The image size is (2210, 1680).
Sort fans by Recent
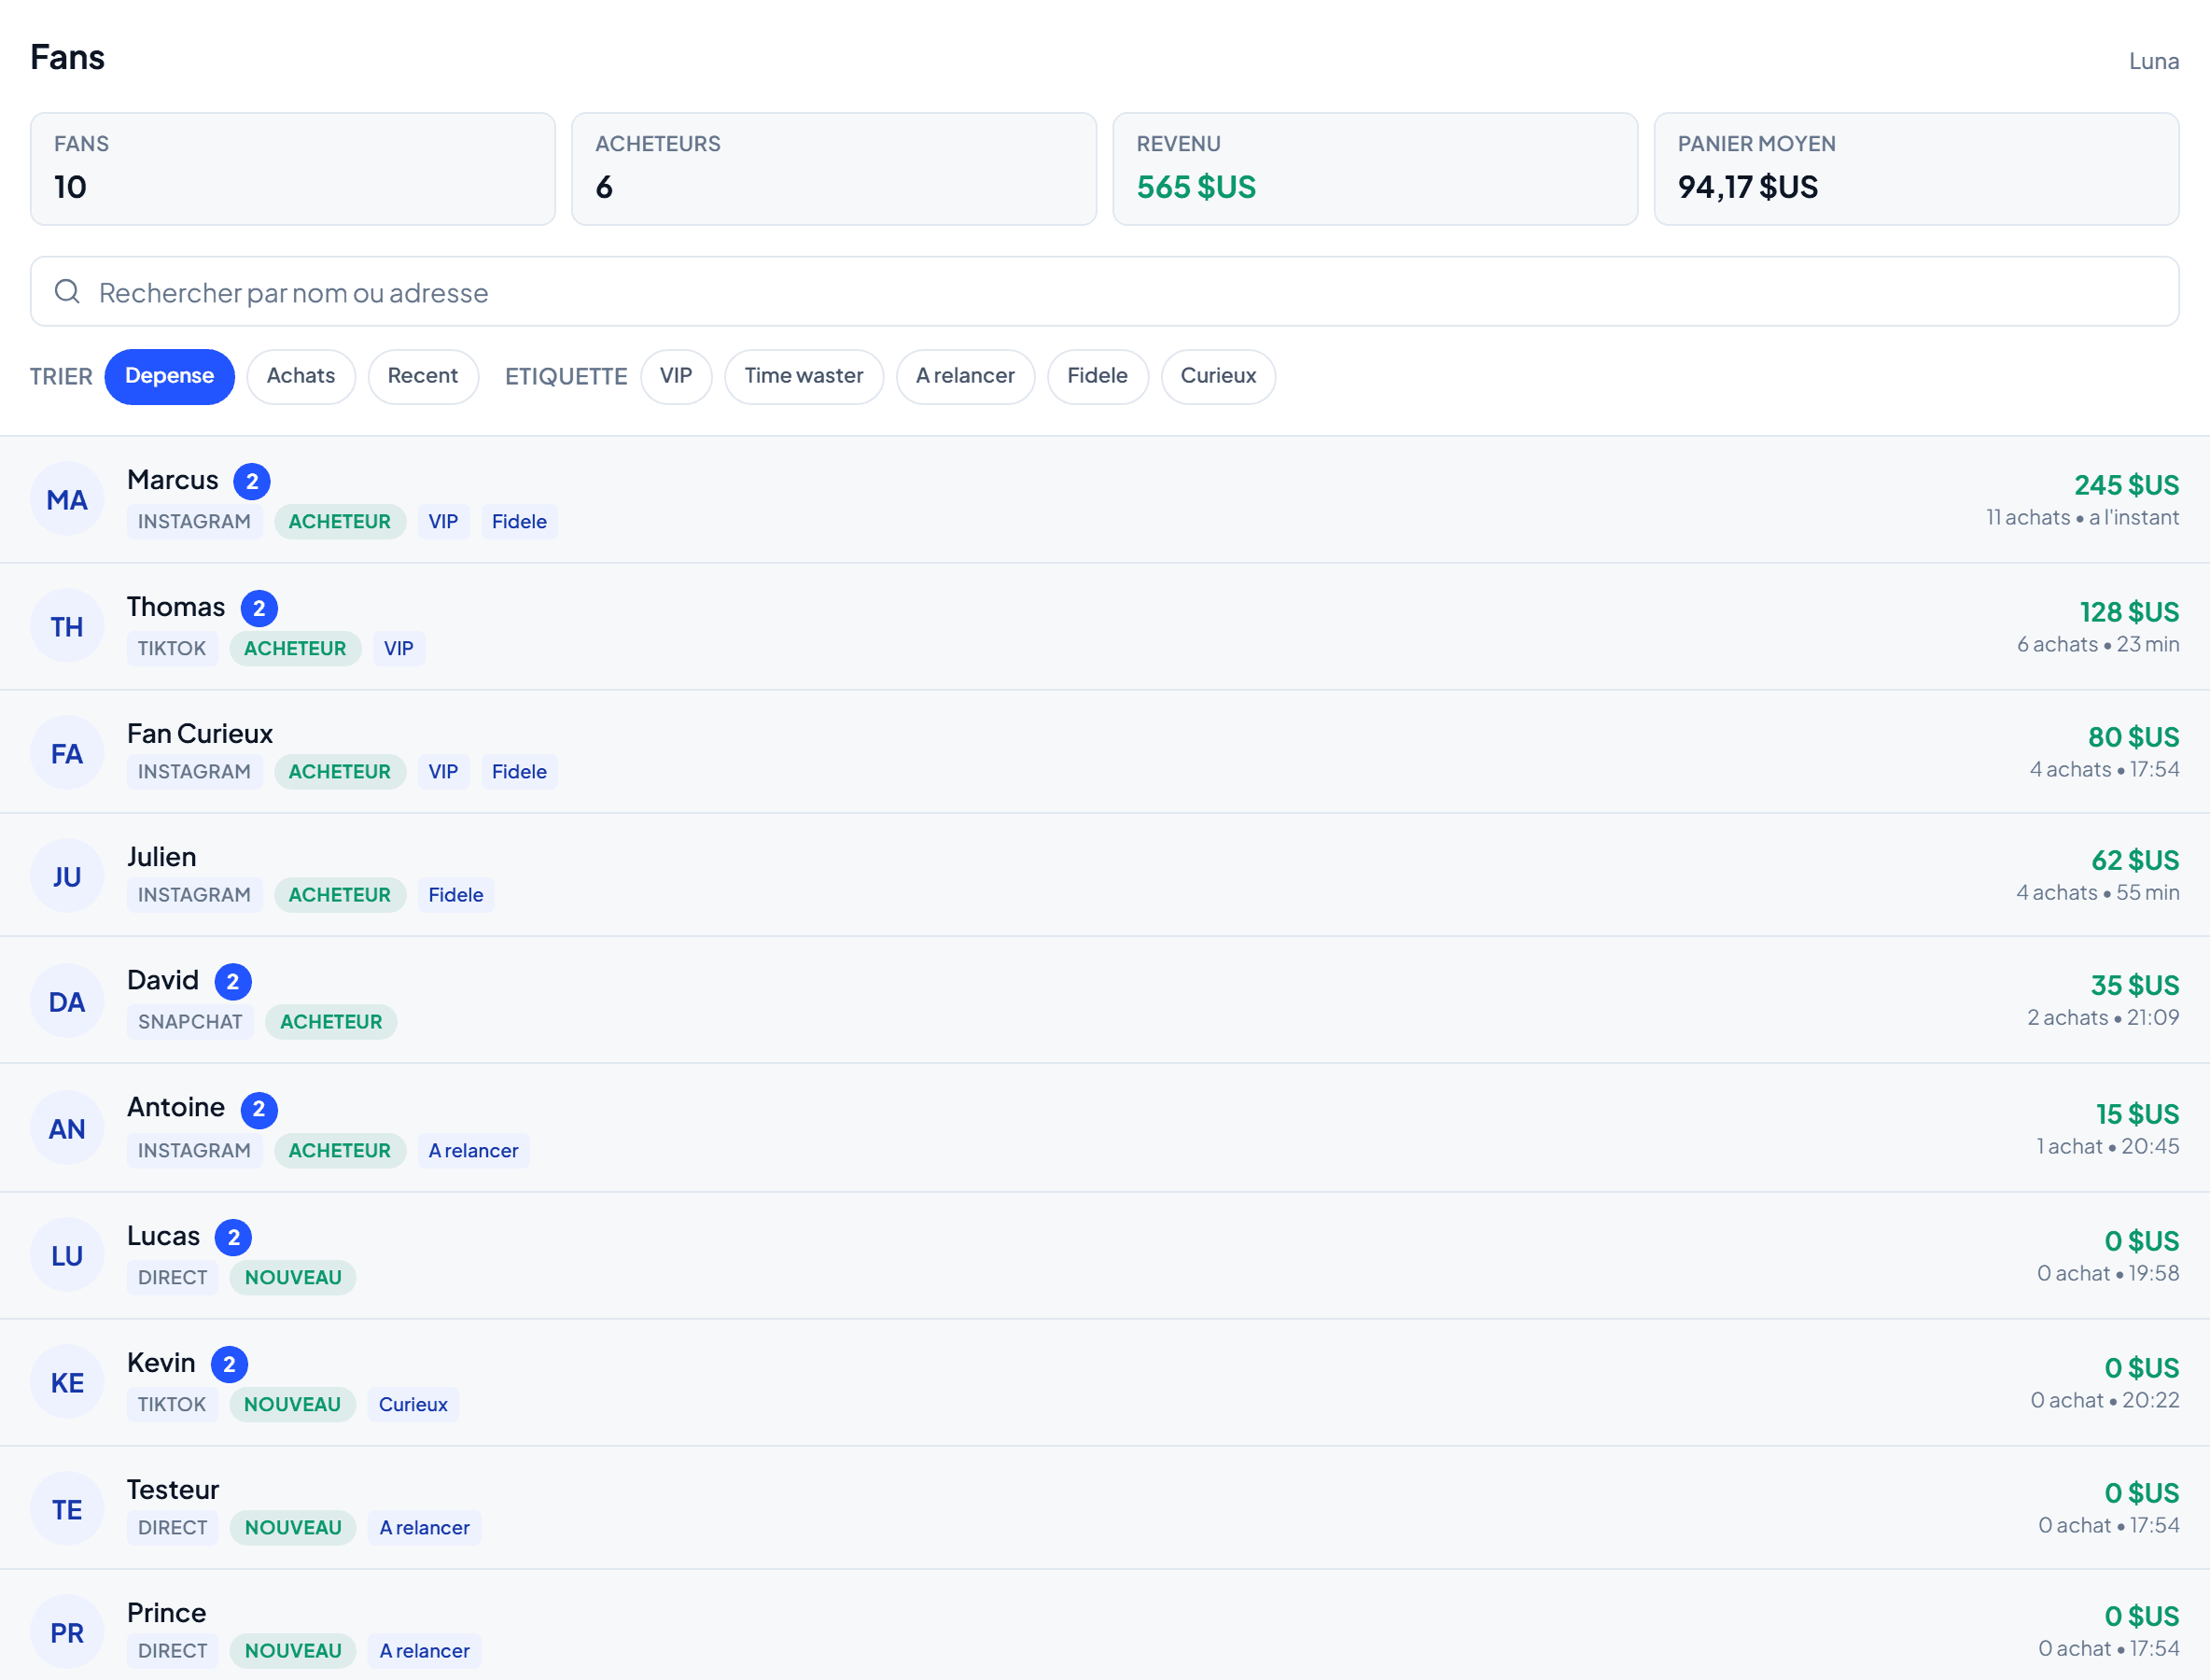pos(423,376)
